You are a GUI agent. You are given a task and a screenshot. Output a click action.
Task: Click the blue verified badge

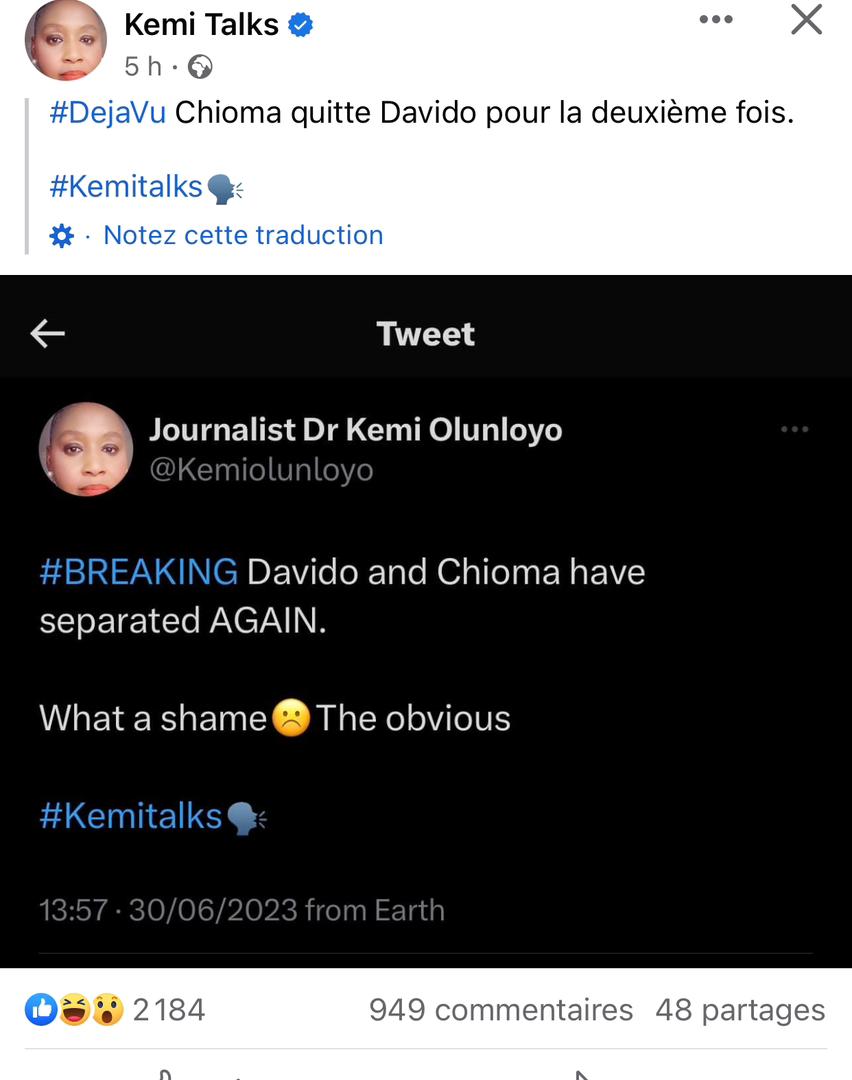(301, 26)
